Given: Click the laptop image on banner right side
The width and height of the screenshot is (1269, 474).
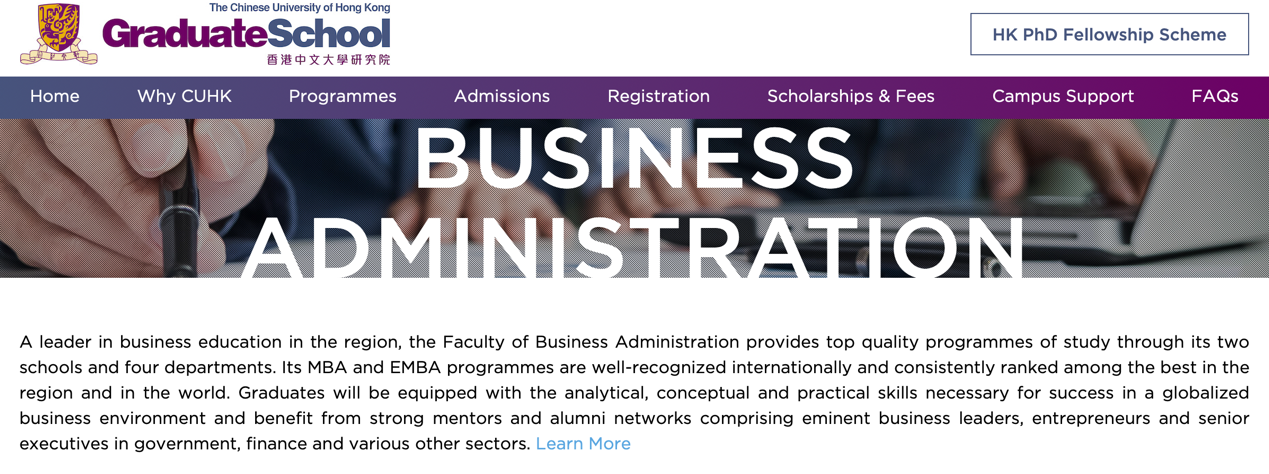Looking at the screenshot, I should tap(1150, 200).
